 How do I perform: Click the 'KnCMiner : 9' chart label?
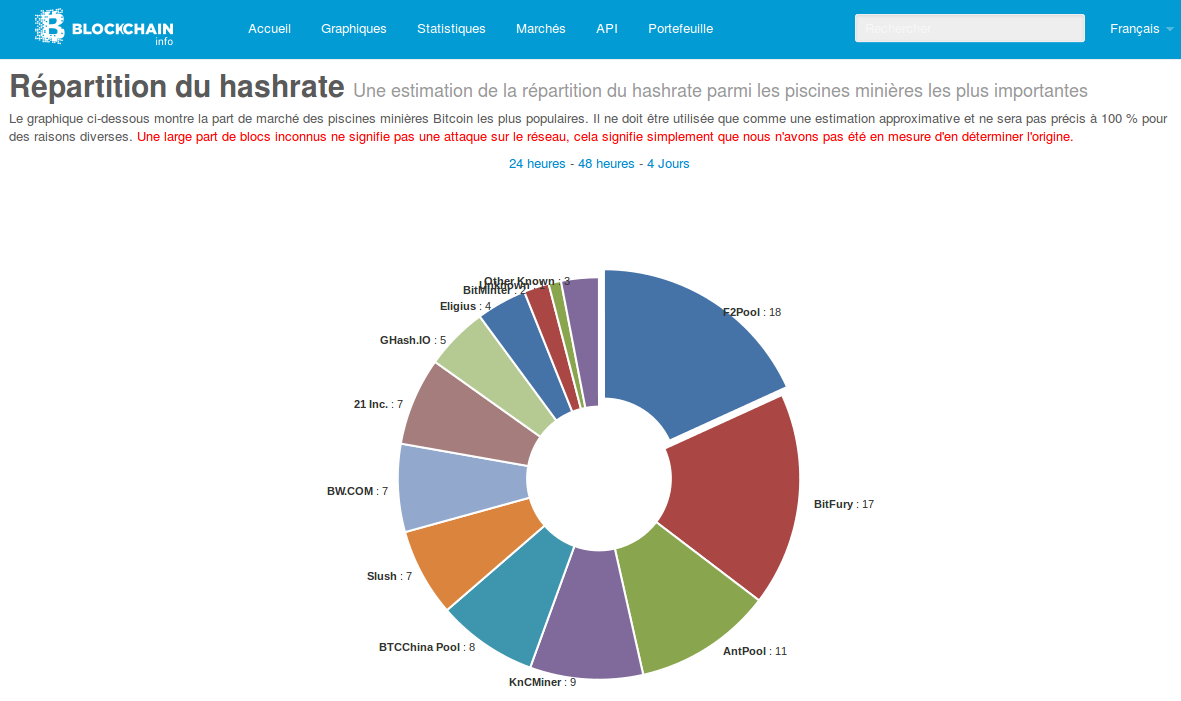coord(542,681)
